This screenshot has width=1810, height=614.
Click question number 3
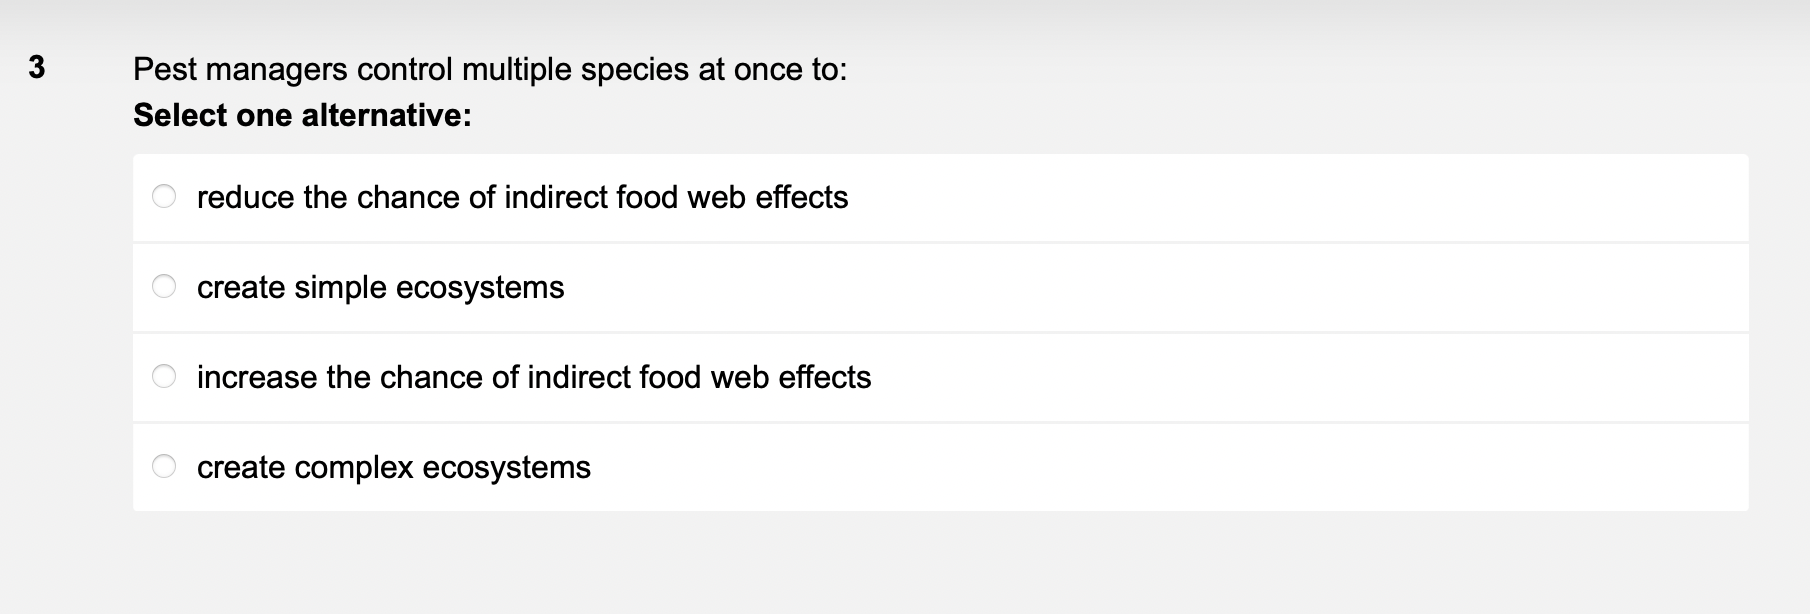(37, 68)
